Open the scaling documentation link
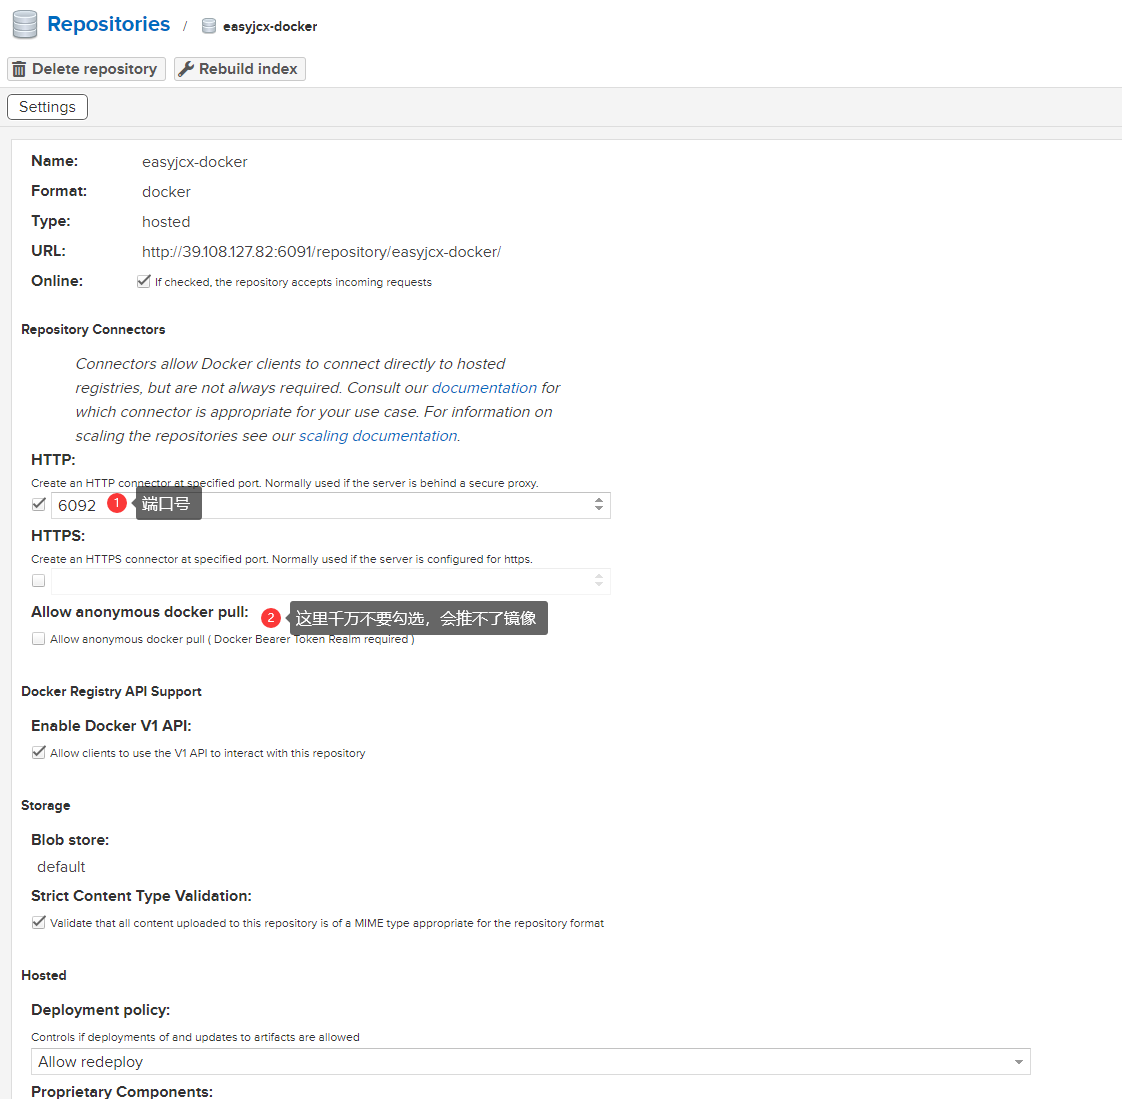The width and height of the screenshot is (1122, 1099). coord(378,436)
